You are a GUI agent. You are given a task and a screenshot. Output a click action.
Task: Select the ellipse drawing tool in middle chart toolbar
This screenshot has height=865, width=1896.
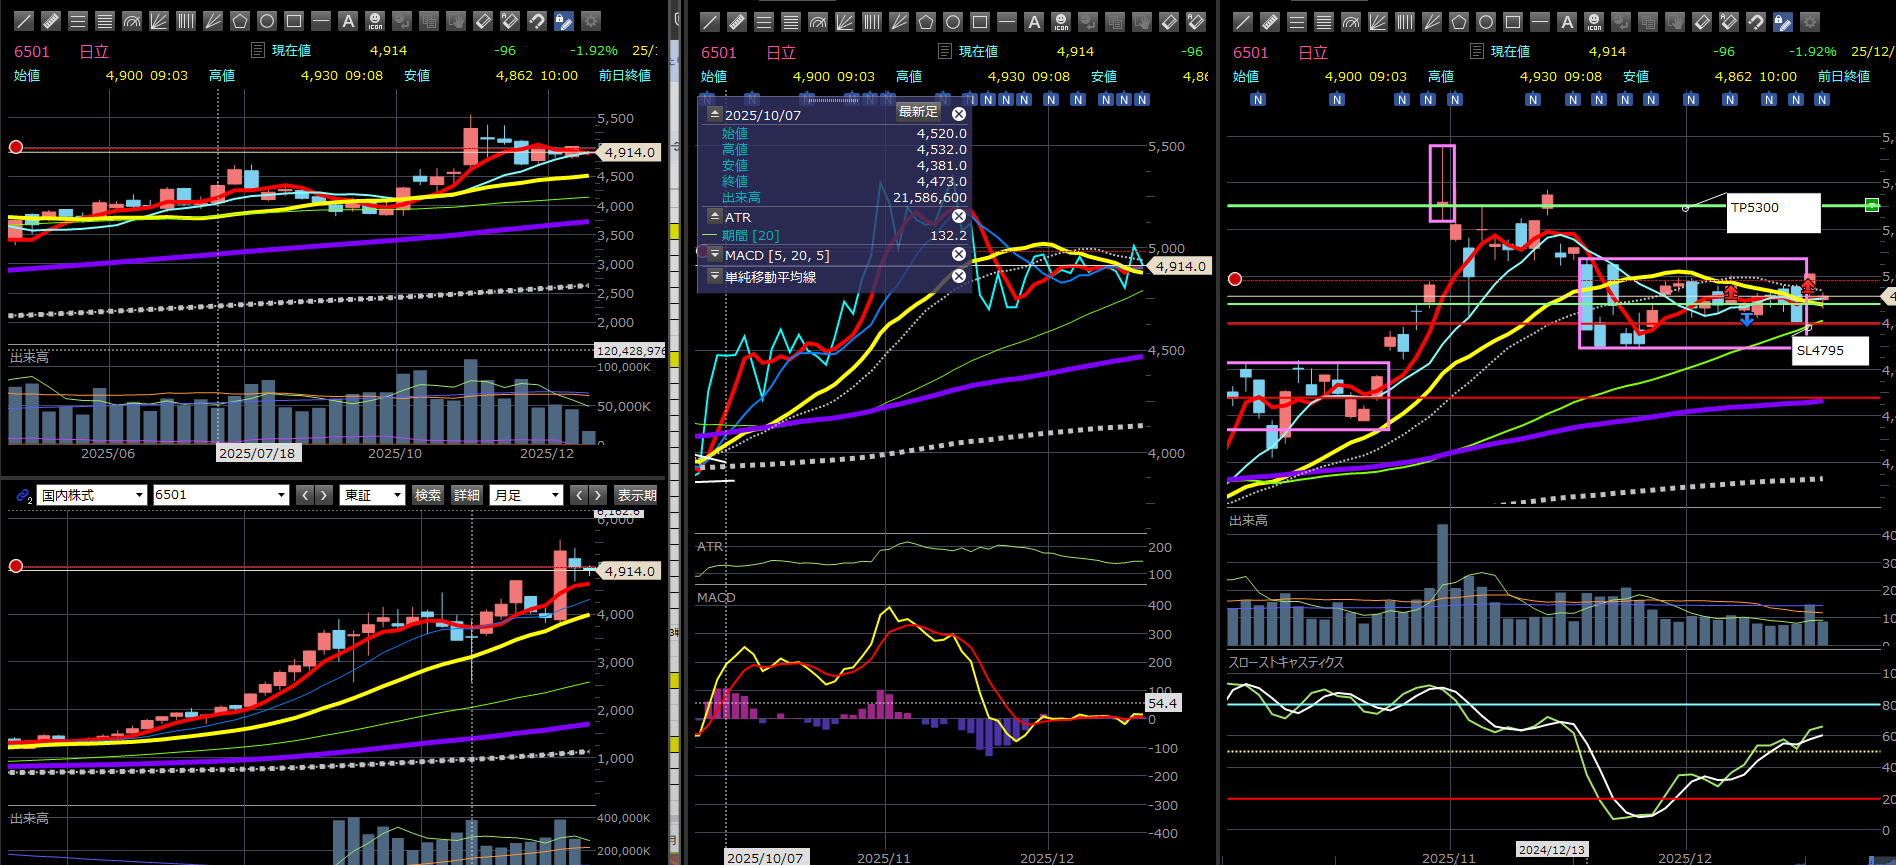953,21
